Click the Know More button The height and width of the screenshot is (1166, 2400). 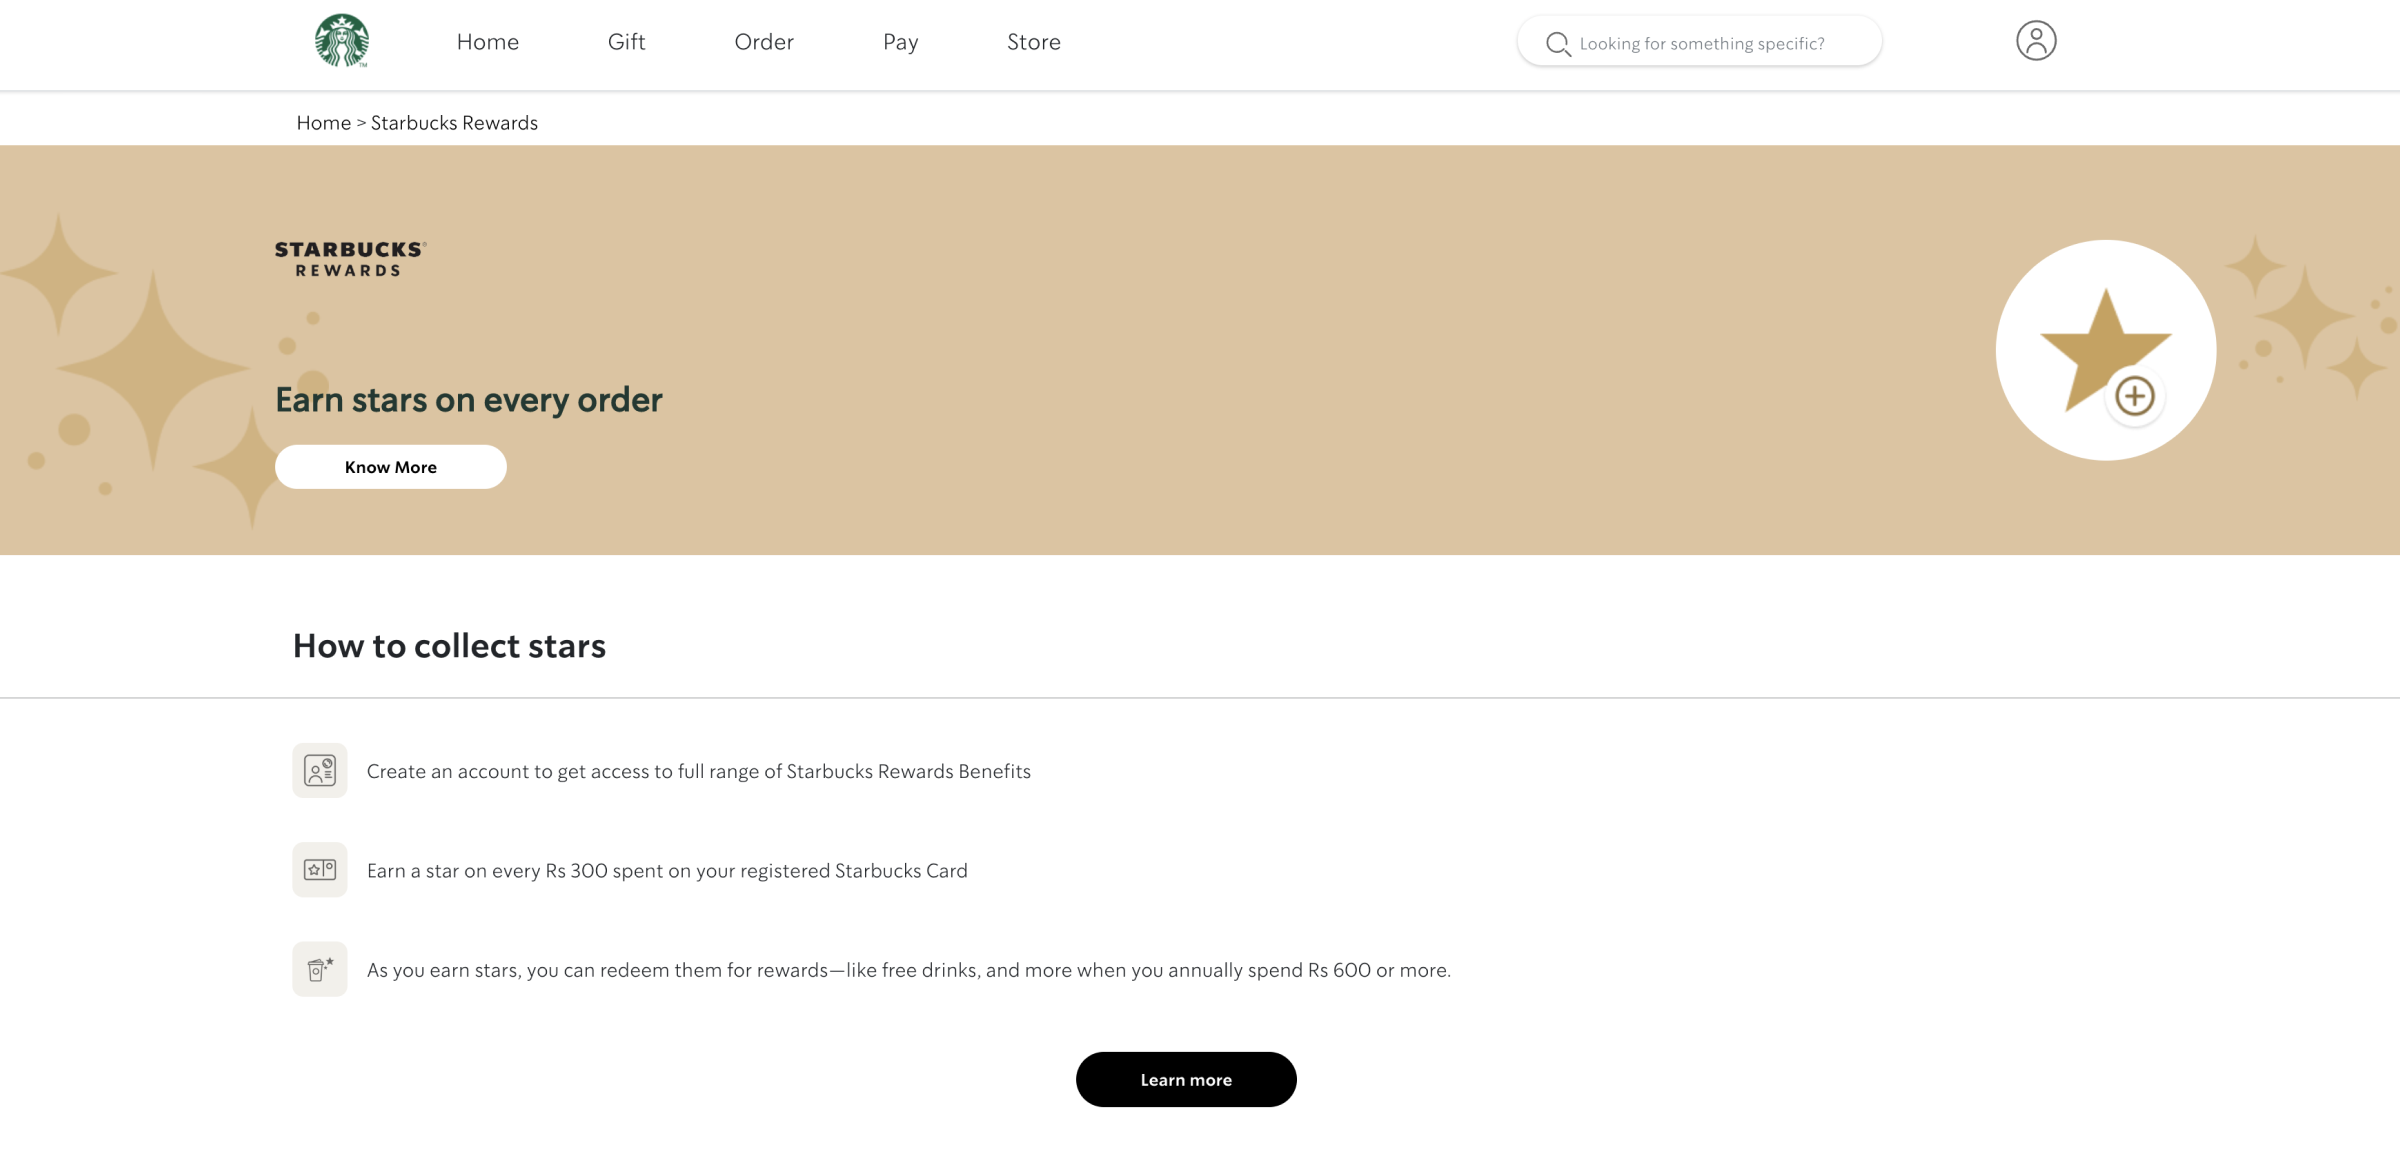390,465
